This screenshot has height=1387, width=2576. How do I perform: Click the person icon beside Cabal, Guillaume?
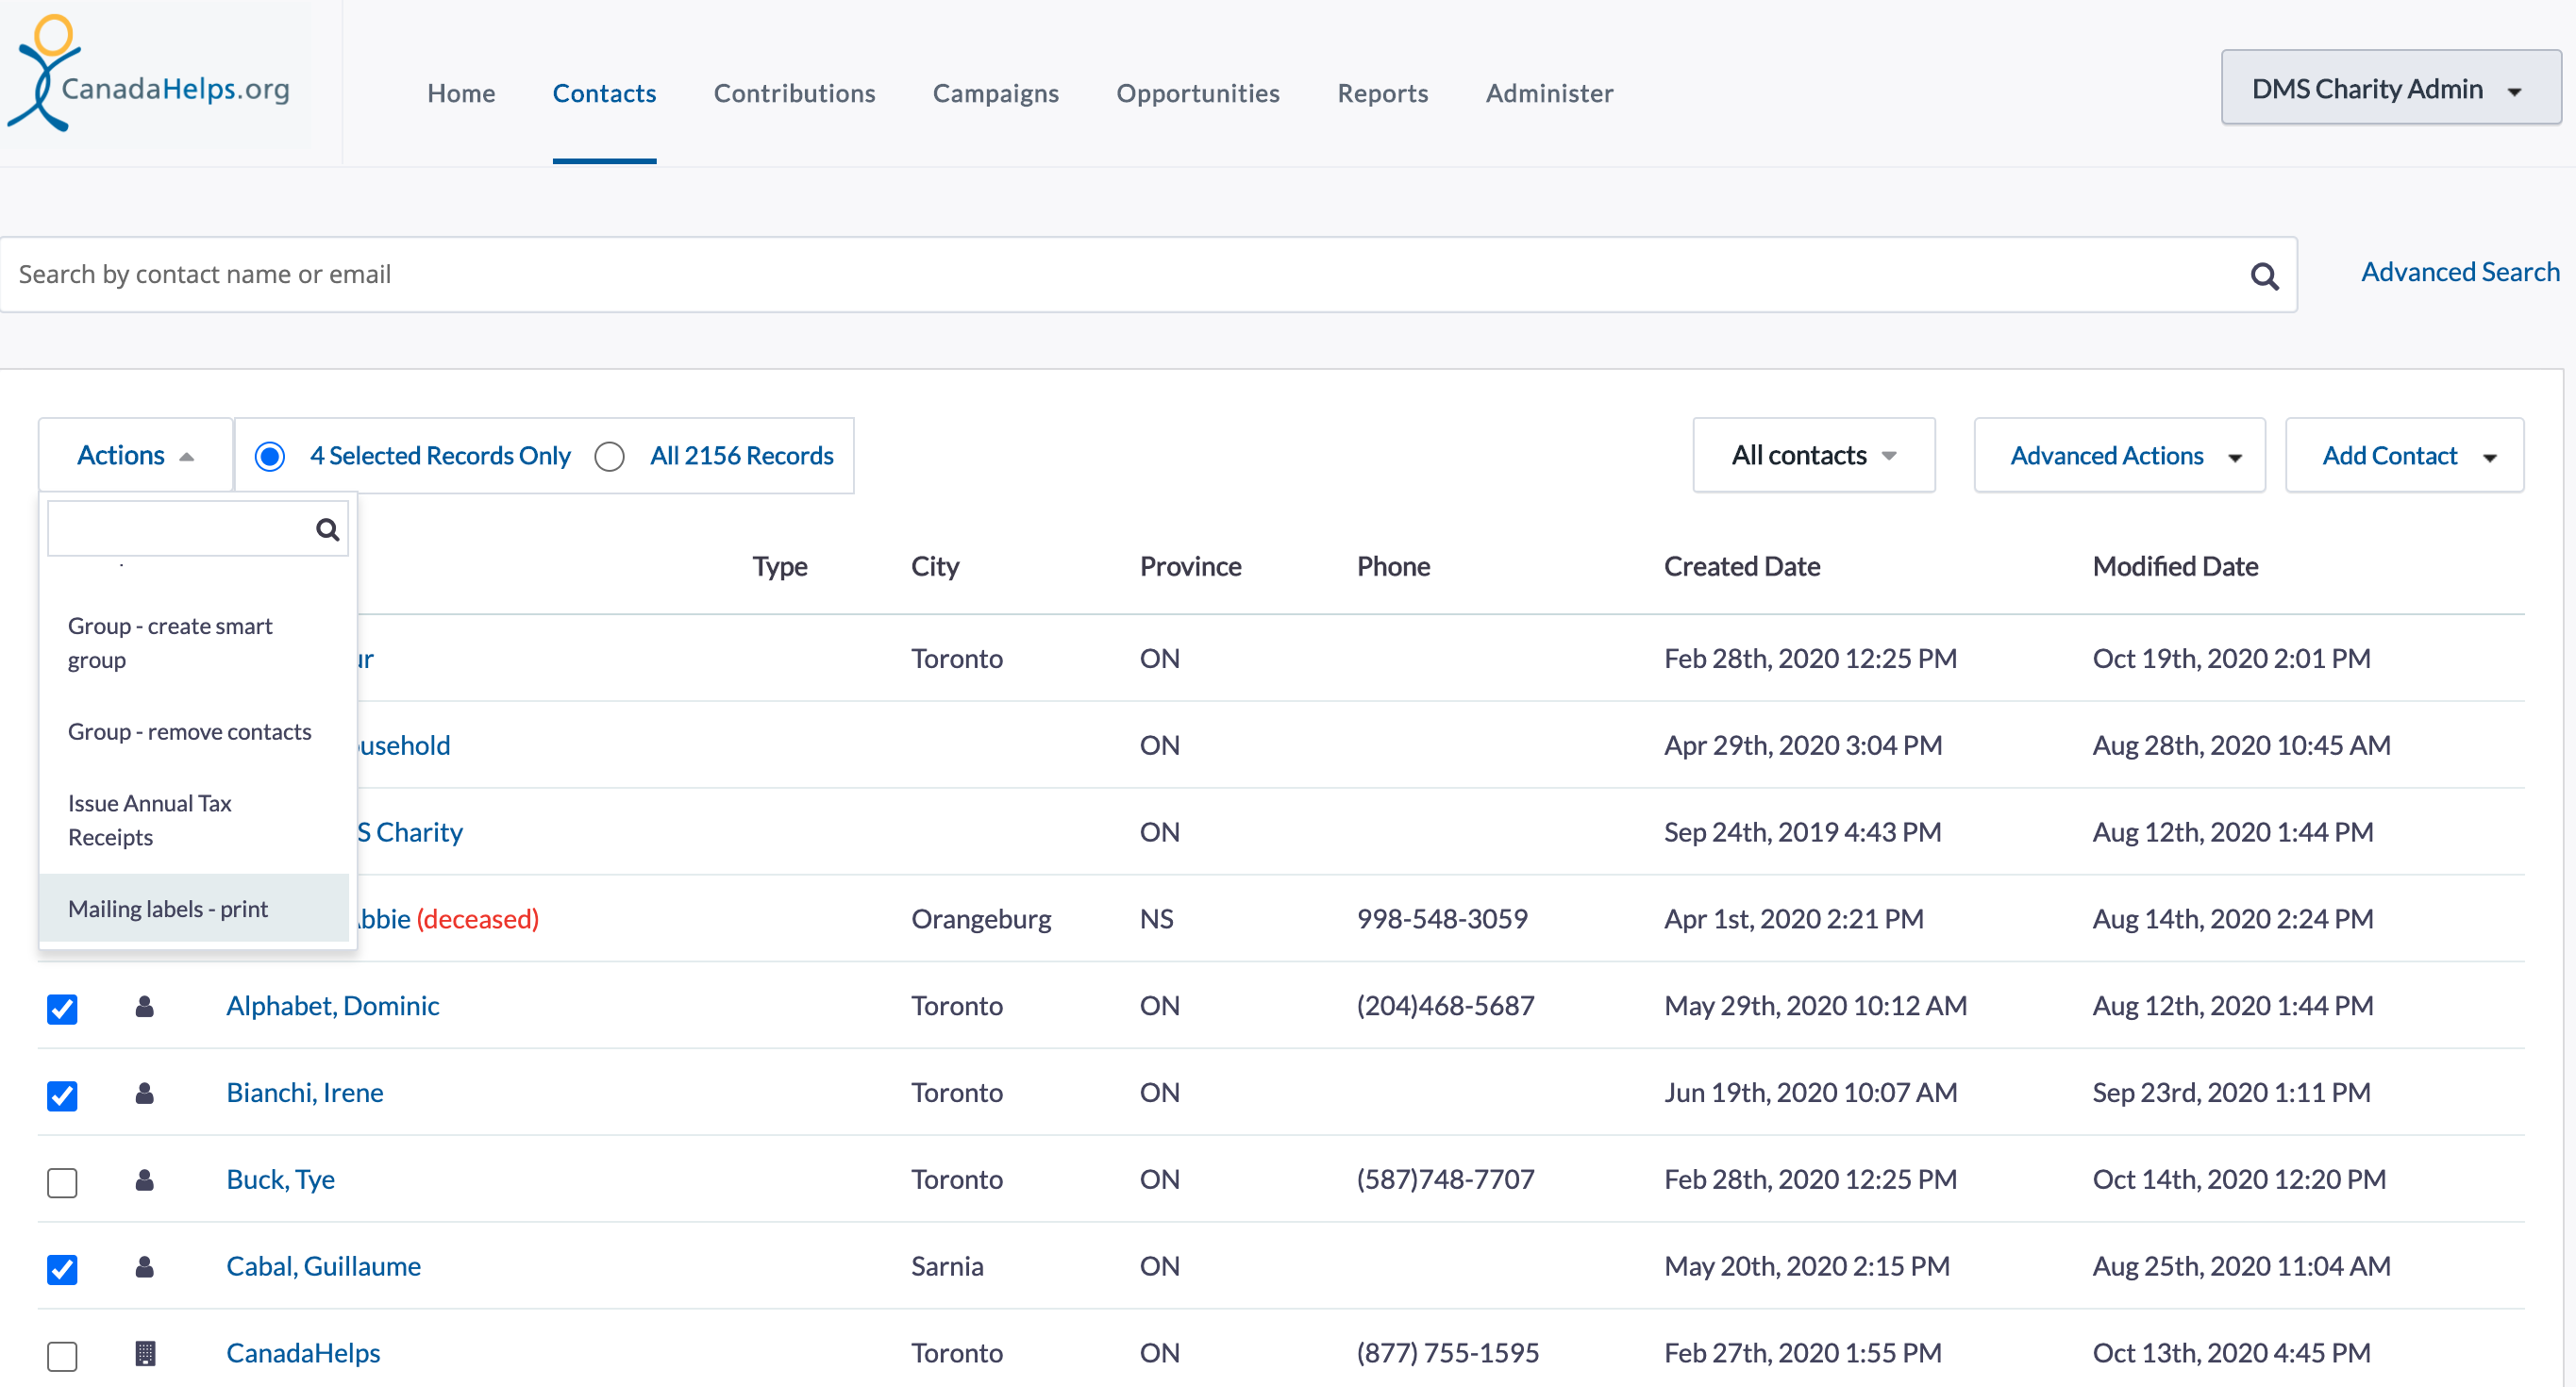pyautogui.click(x=145, y=1267)
